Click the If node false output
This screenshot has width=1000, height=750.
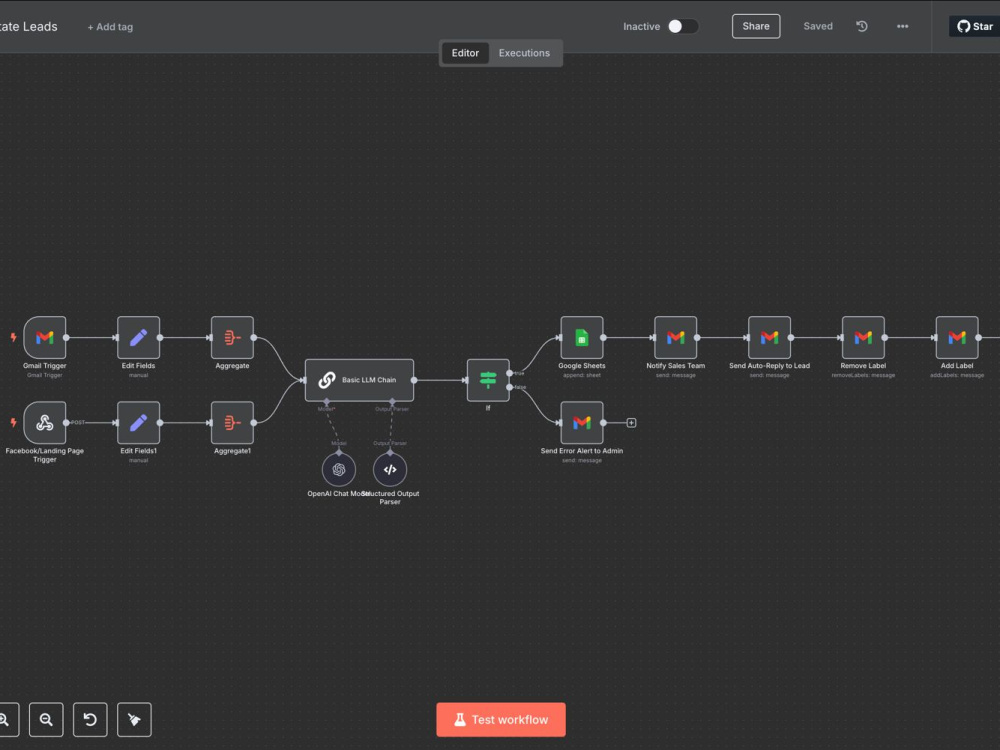click(x=510, y=387)
